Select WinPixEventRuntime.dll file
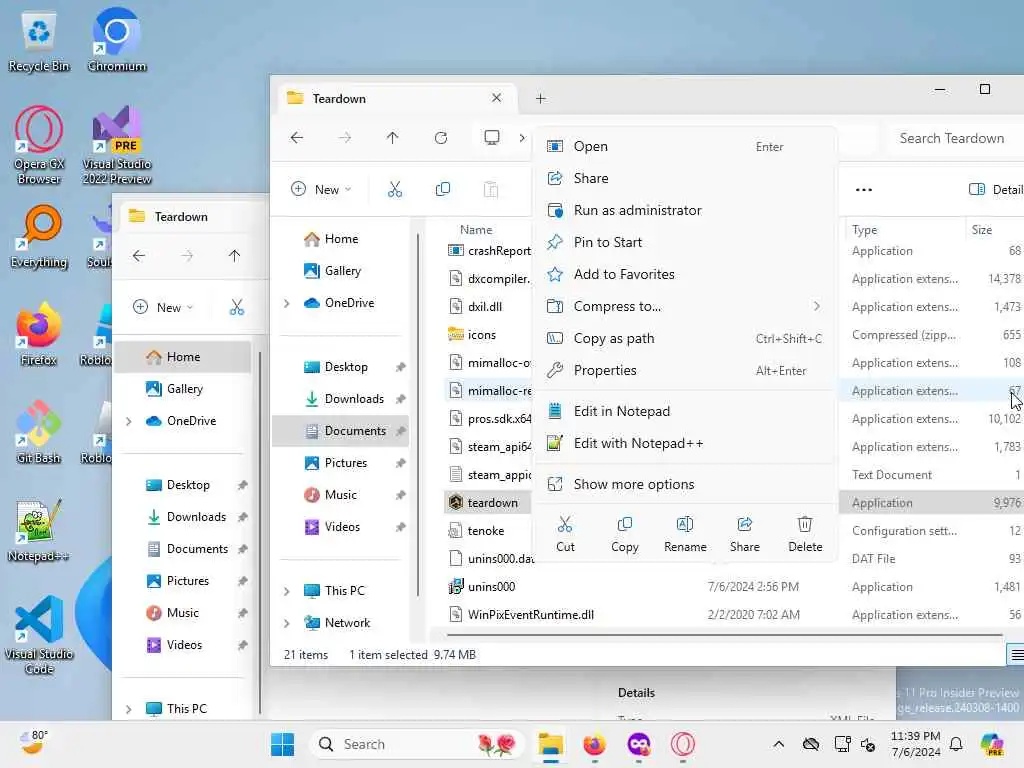This screenshot has width=1024, height=768. 530,615
